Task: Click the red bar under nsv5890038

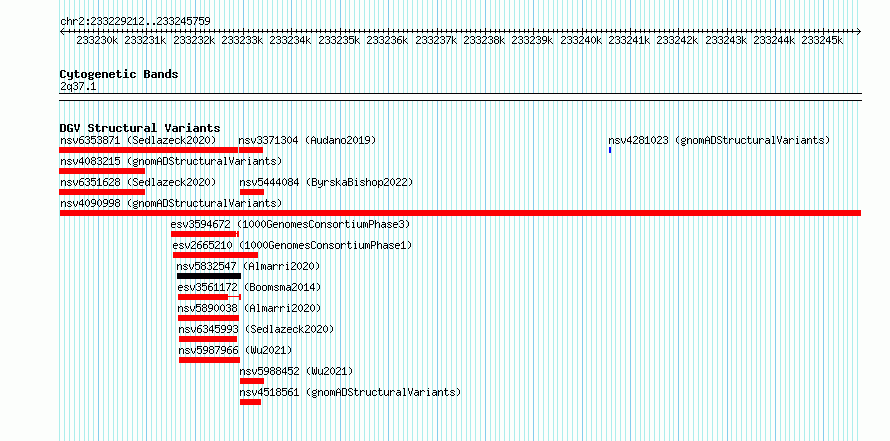Action: click(208, 318)
